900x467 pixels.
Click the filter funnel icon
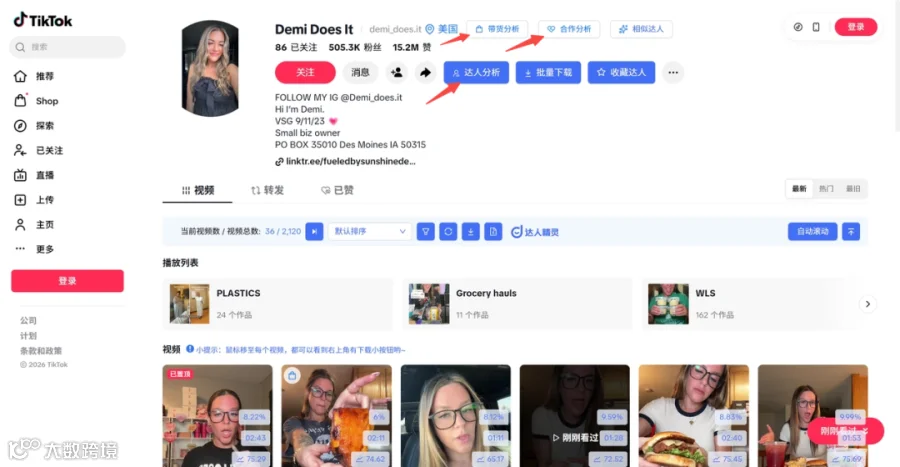425,231
